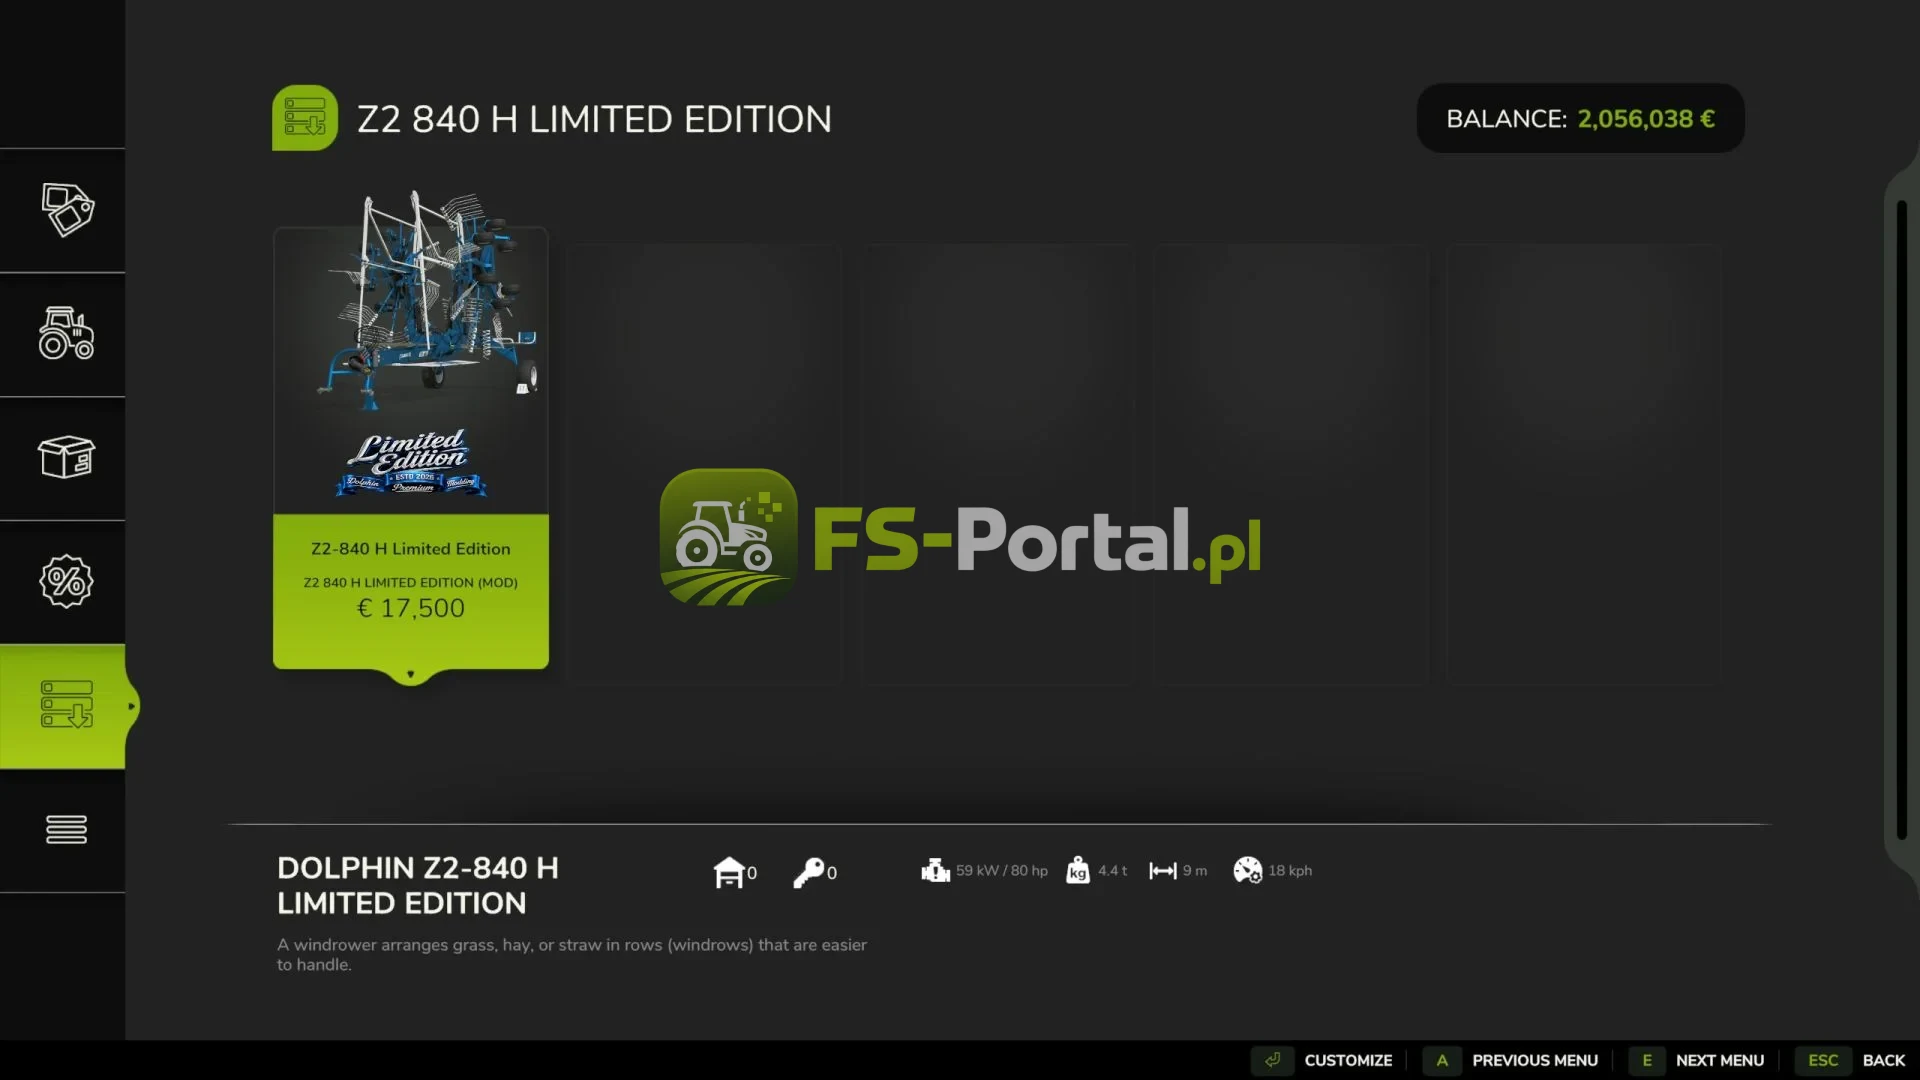Screen dimensions: 1920x1080
Task: Expand the arrow below the selected item card
Action: coord(410,675)
